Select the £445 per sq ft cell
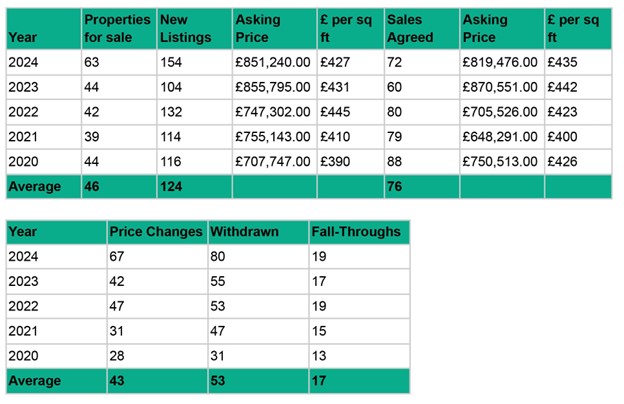 pyautogui.click(x=334, y=112)
